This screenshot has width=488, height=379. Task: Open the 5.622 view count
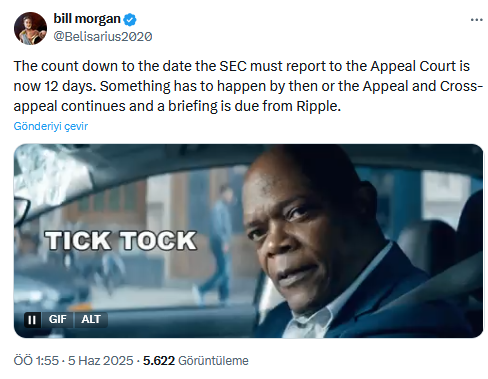click(159, 361)
